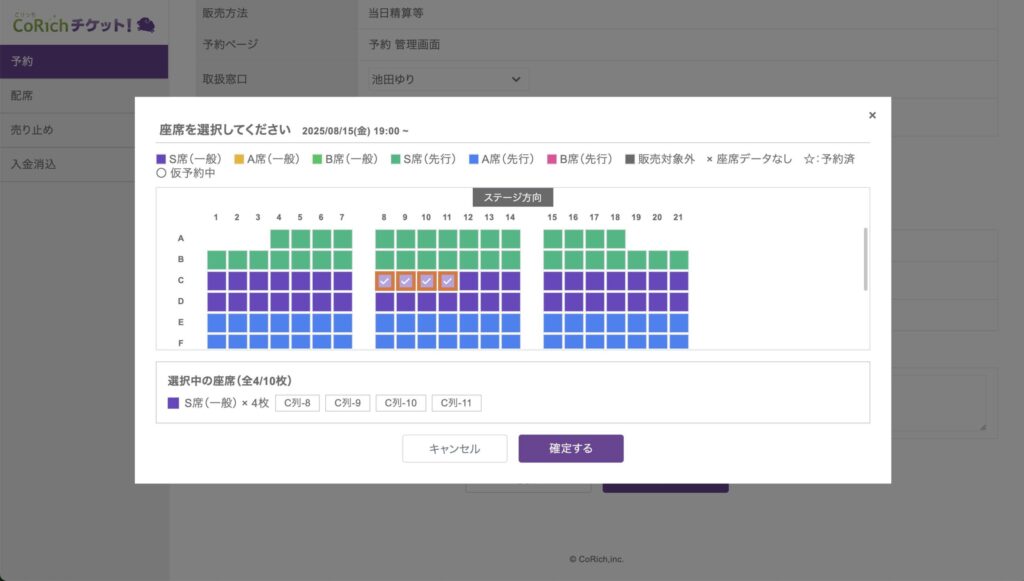Uncheck selected seat C-11

pyautogui.click(x=448, y=281)
